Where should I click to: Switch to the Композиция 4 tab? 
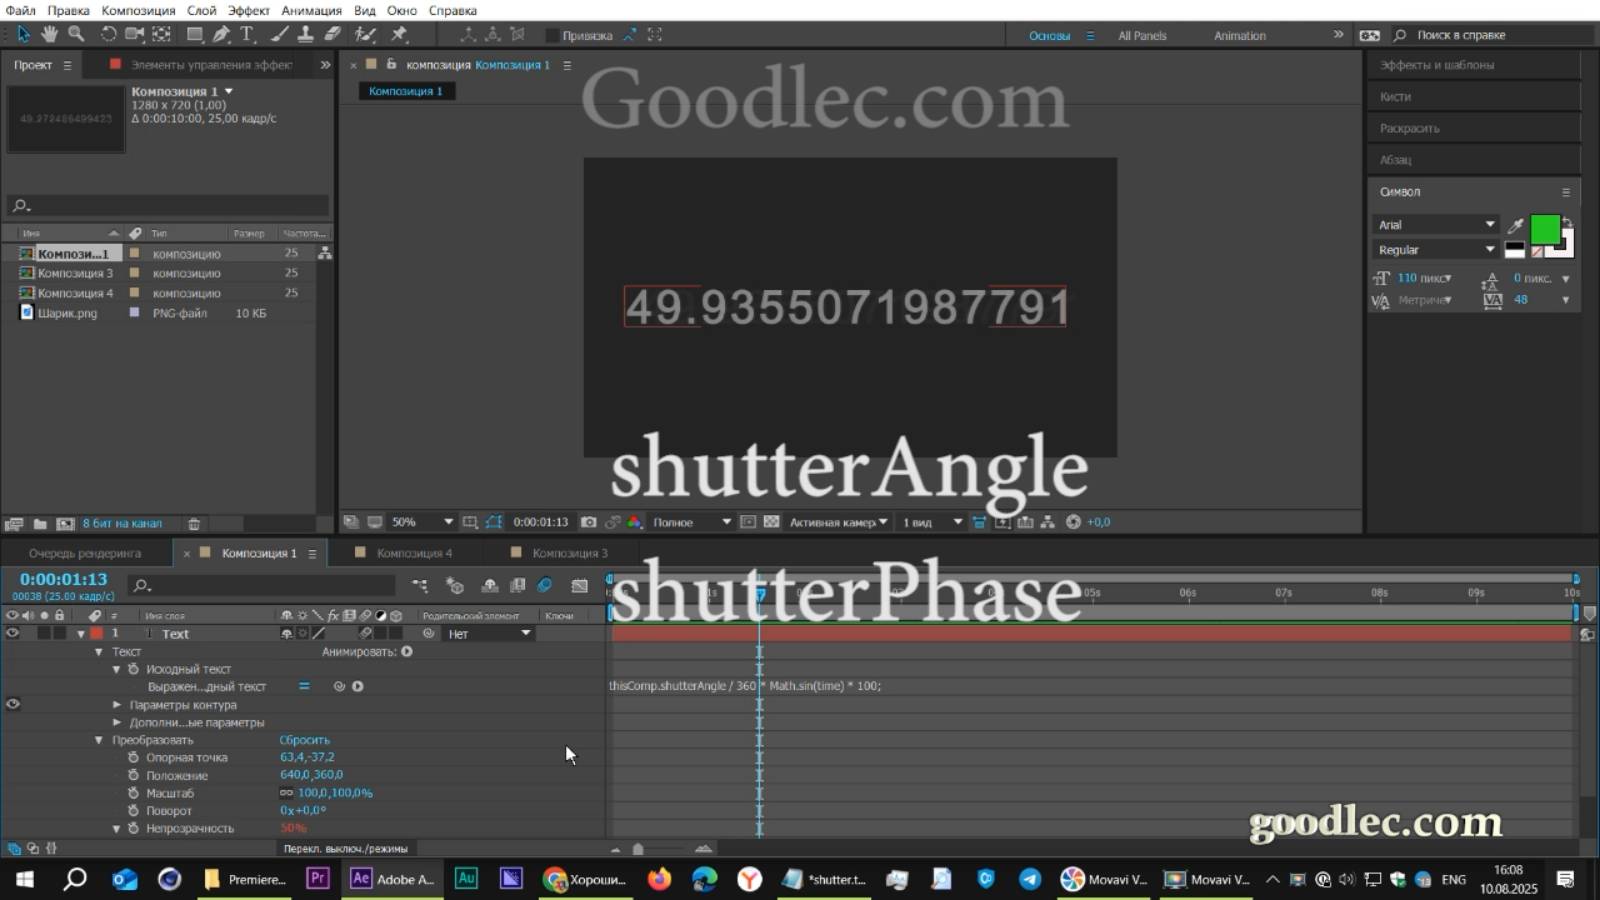pyautogui.click(x=412, y=552)
